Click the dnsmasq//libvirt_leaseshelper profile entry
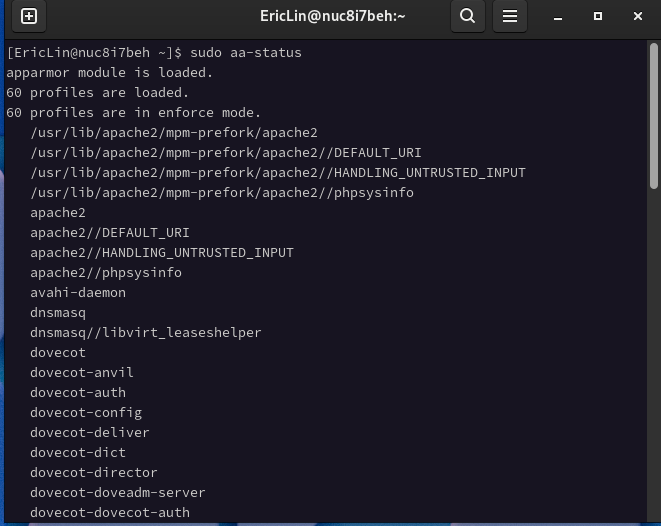This screenshot has width=661, height=526. (145, 332)
